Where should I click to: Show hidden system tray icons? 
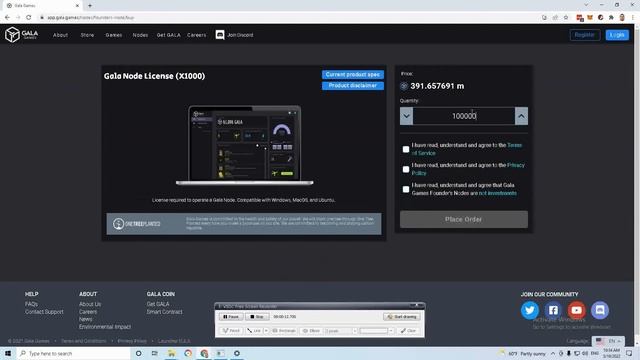[x=553, y=353]
